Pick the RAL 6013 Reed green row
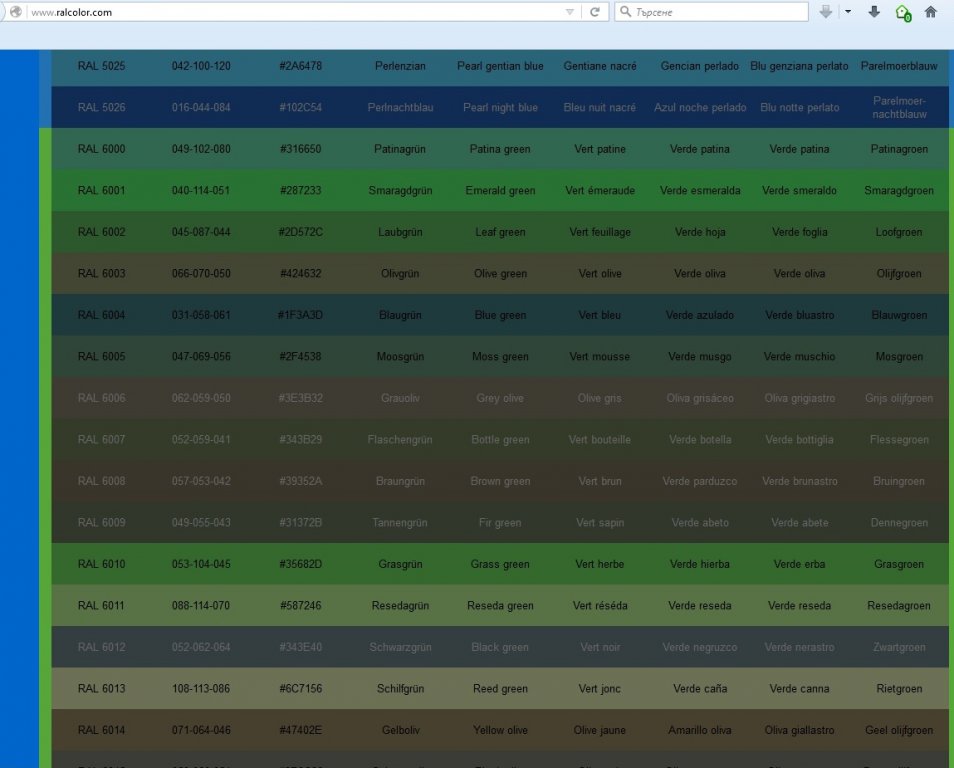Viewport: 954px width, 768px height. [500, 689]
